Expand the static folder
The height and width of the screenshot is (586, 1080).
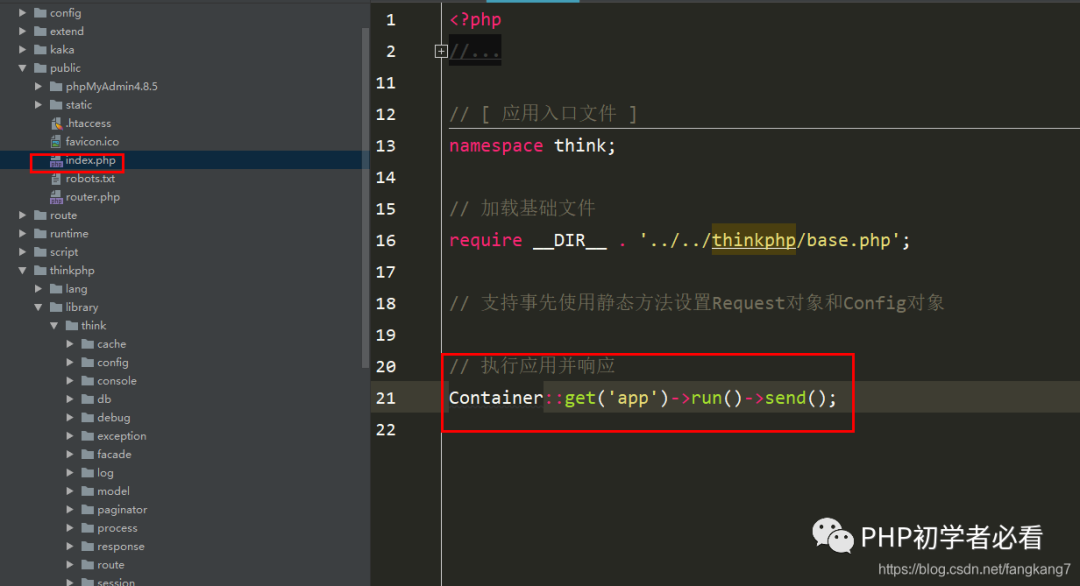[x=39, y=105]
